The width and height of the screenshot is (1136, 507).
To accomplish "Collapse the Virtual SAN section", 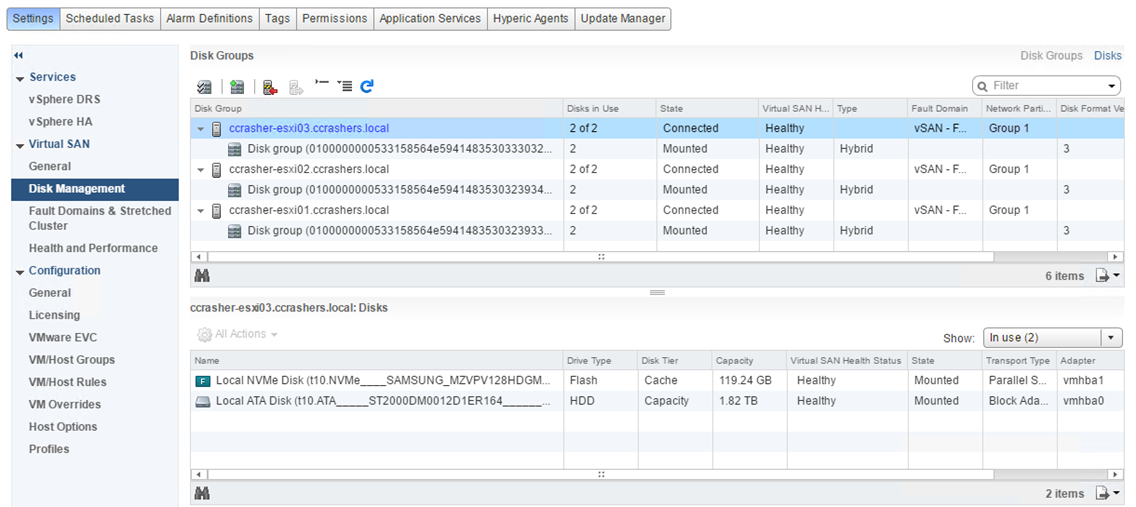I will (x=20, y=145).
